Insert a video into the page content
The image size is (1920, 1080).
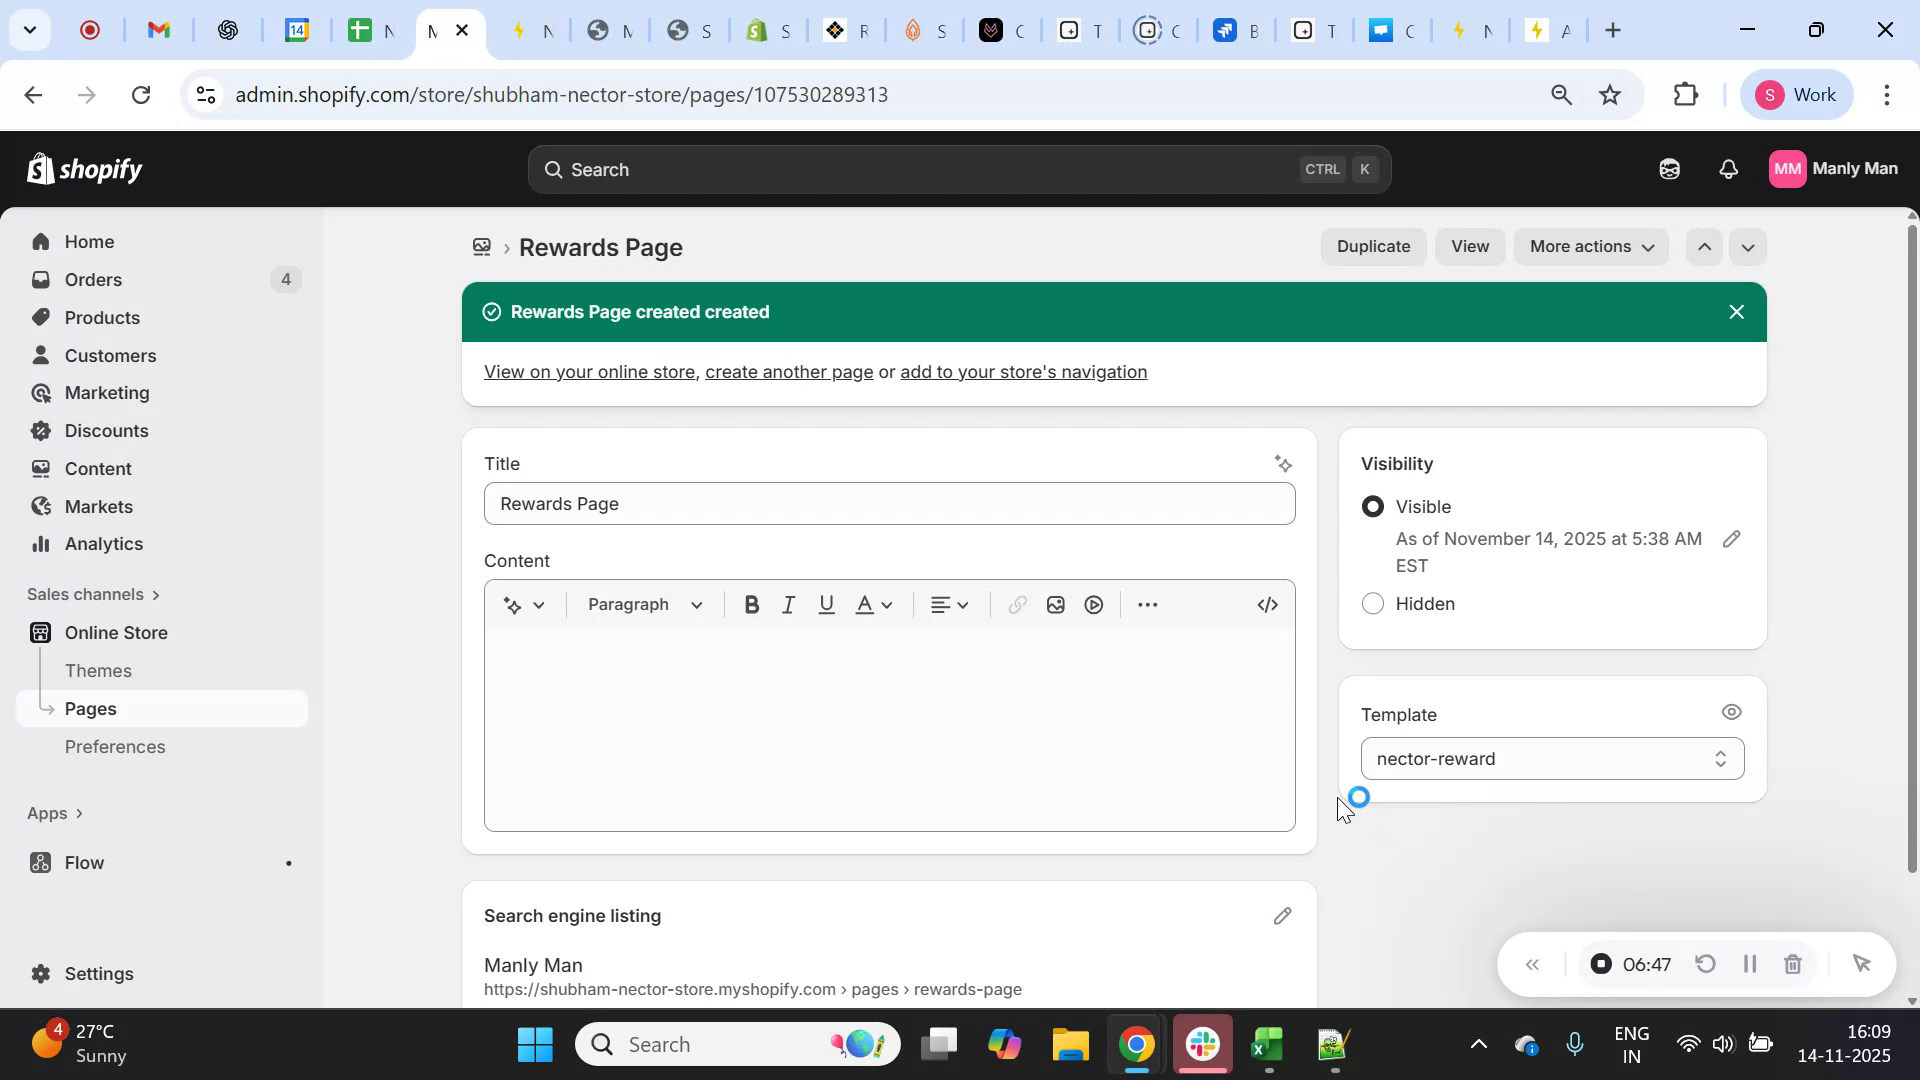click(x=1093, y=604)
